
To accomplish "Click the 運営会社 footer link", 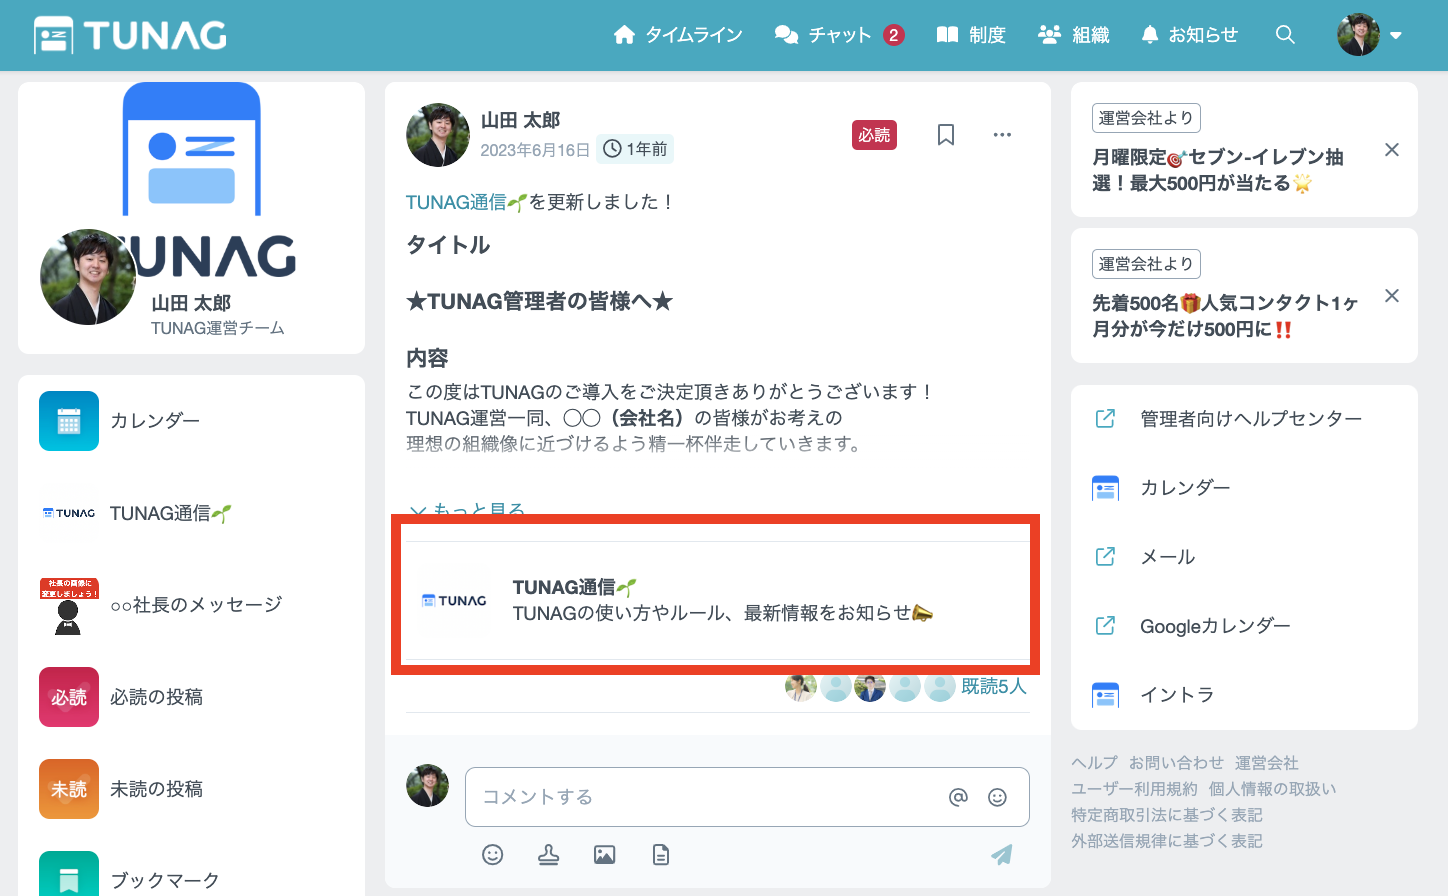I will click(x=1266, y=763).
